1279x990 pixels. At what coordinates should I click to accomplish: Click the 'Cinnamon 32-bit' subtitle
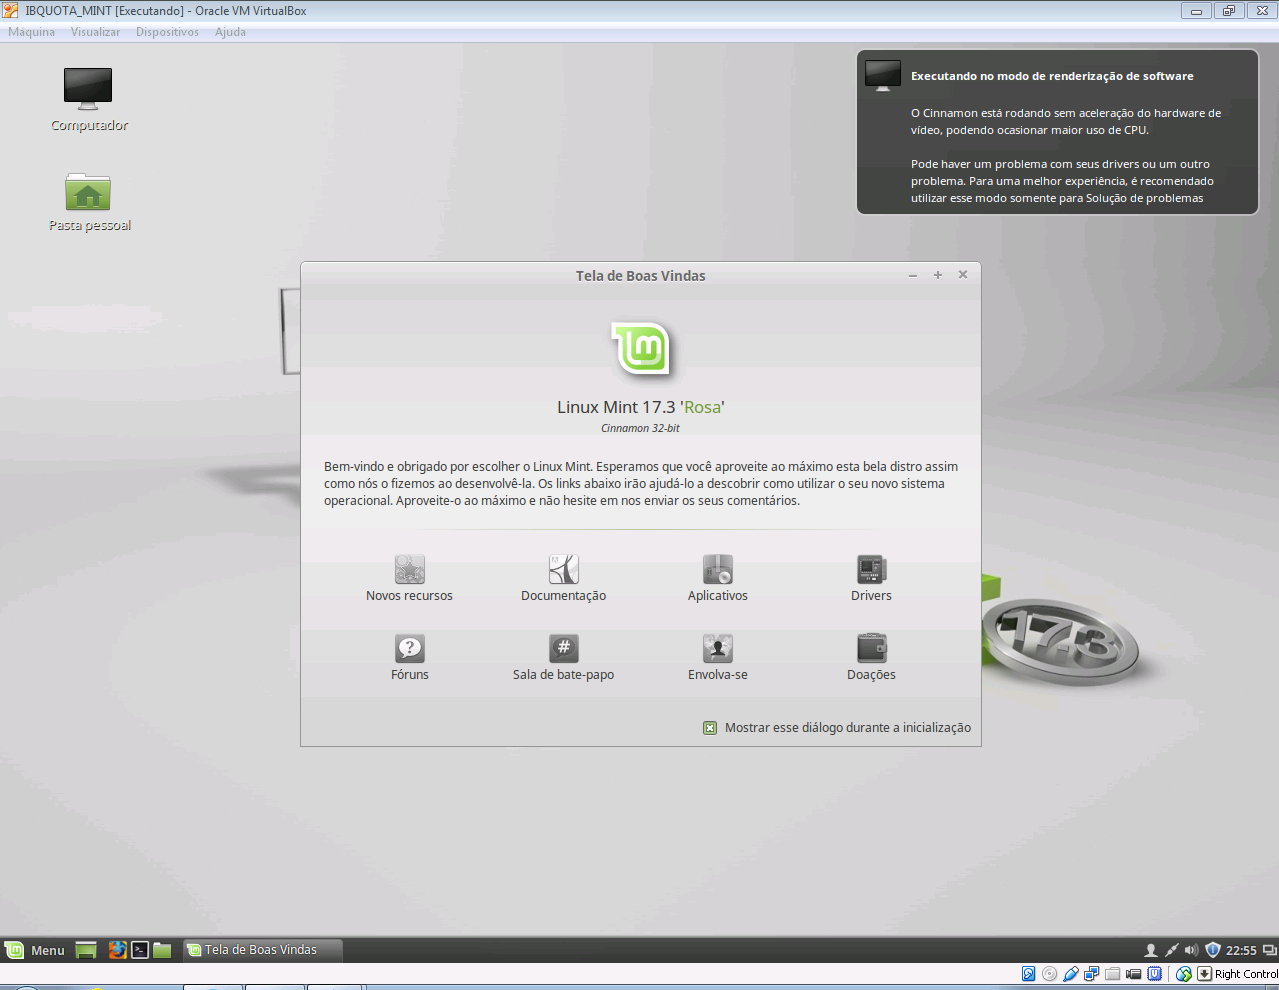tap(640, 428)
